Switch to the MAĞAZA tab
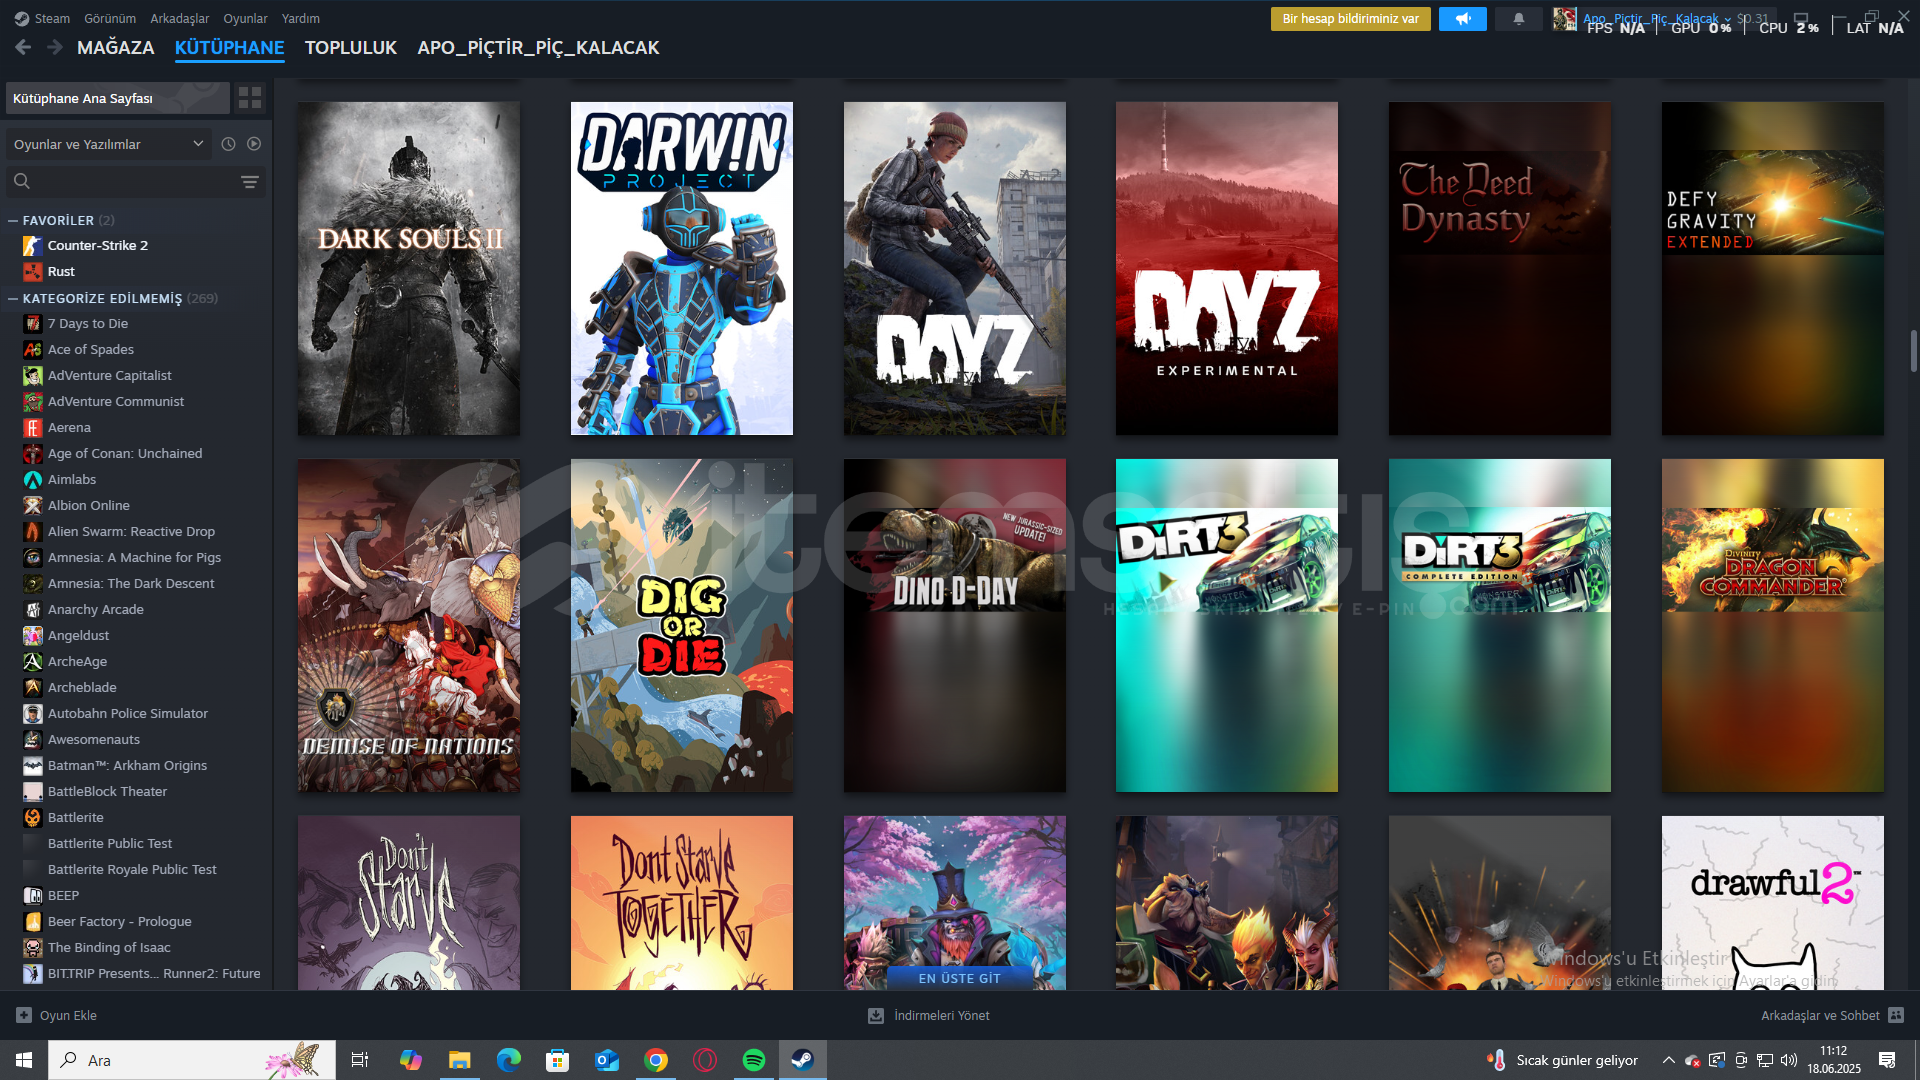 pyautogui.click(x=116, y=47)
